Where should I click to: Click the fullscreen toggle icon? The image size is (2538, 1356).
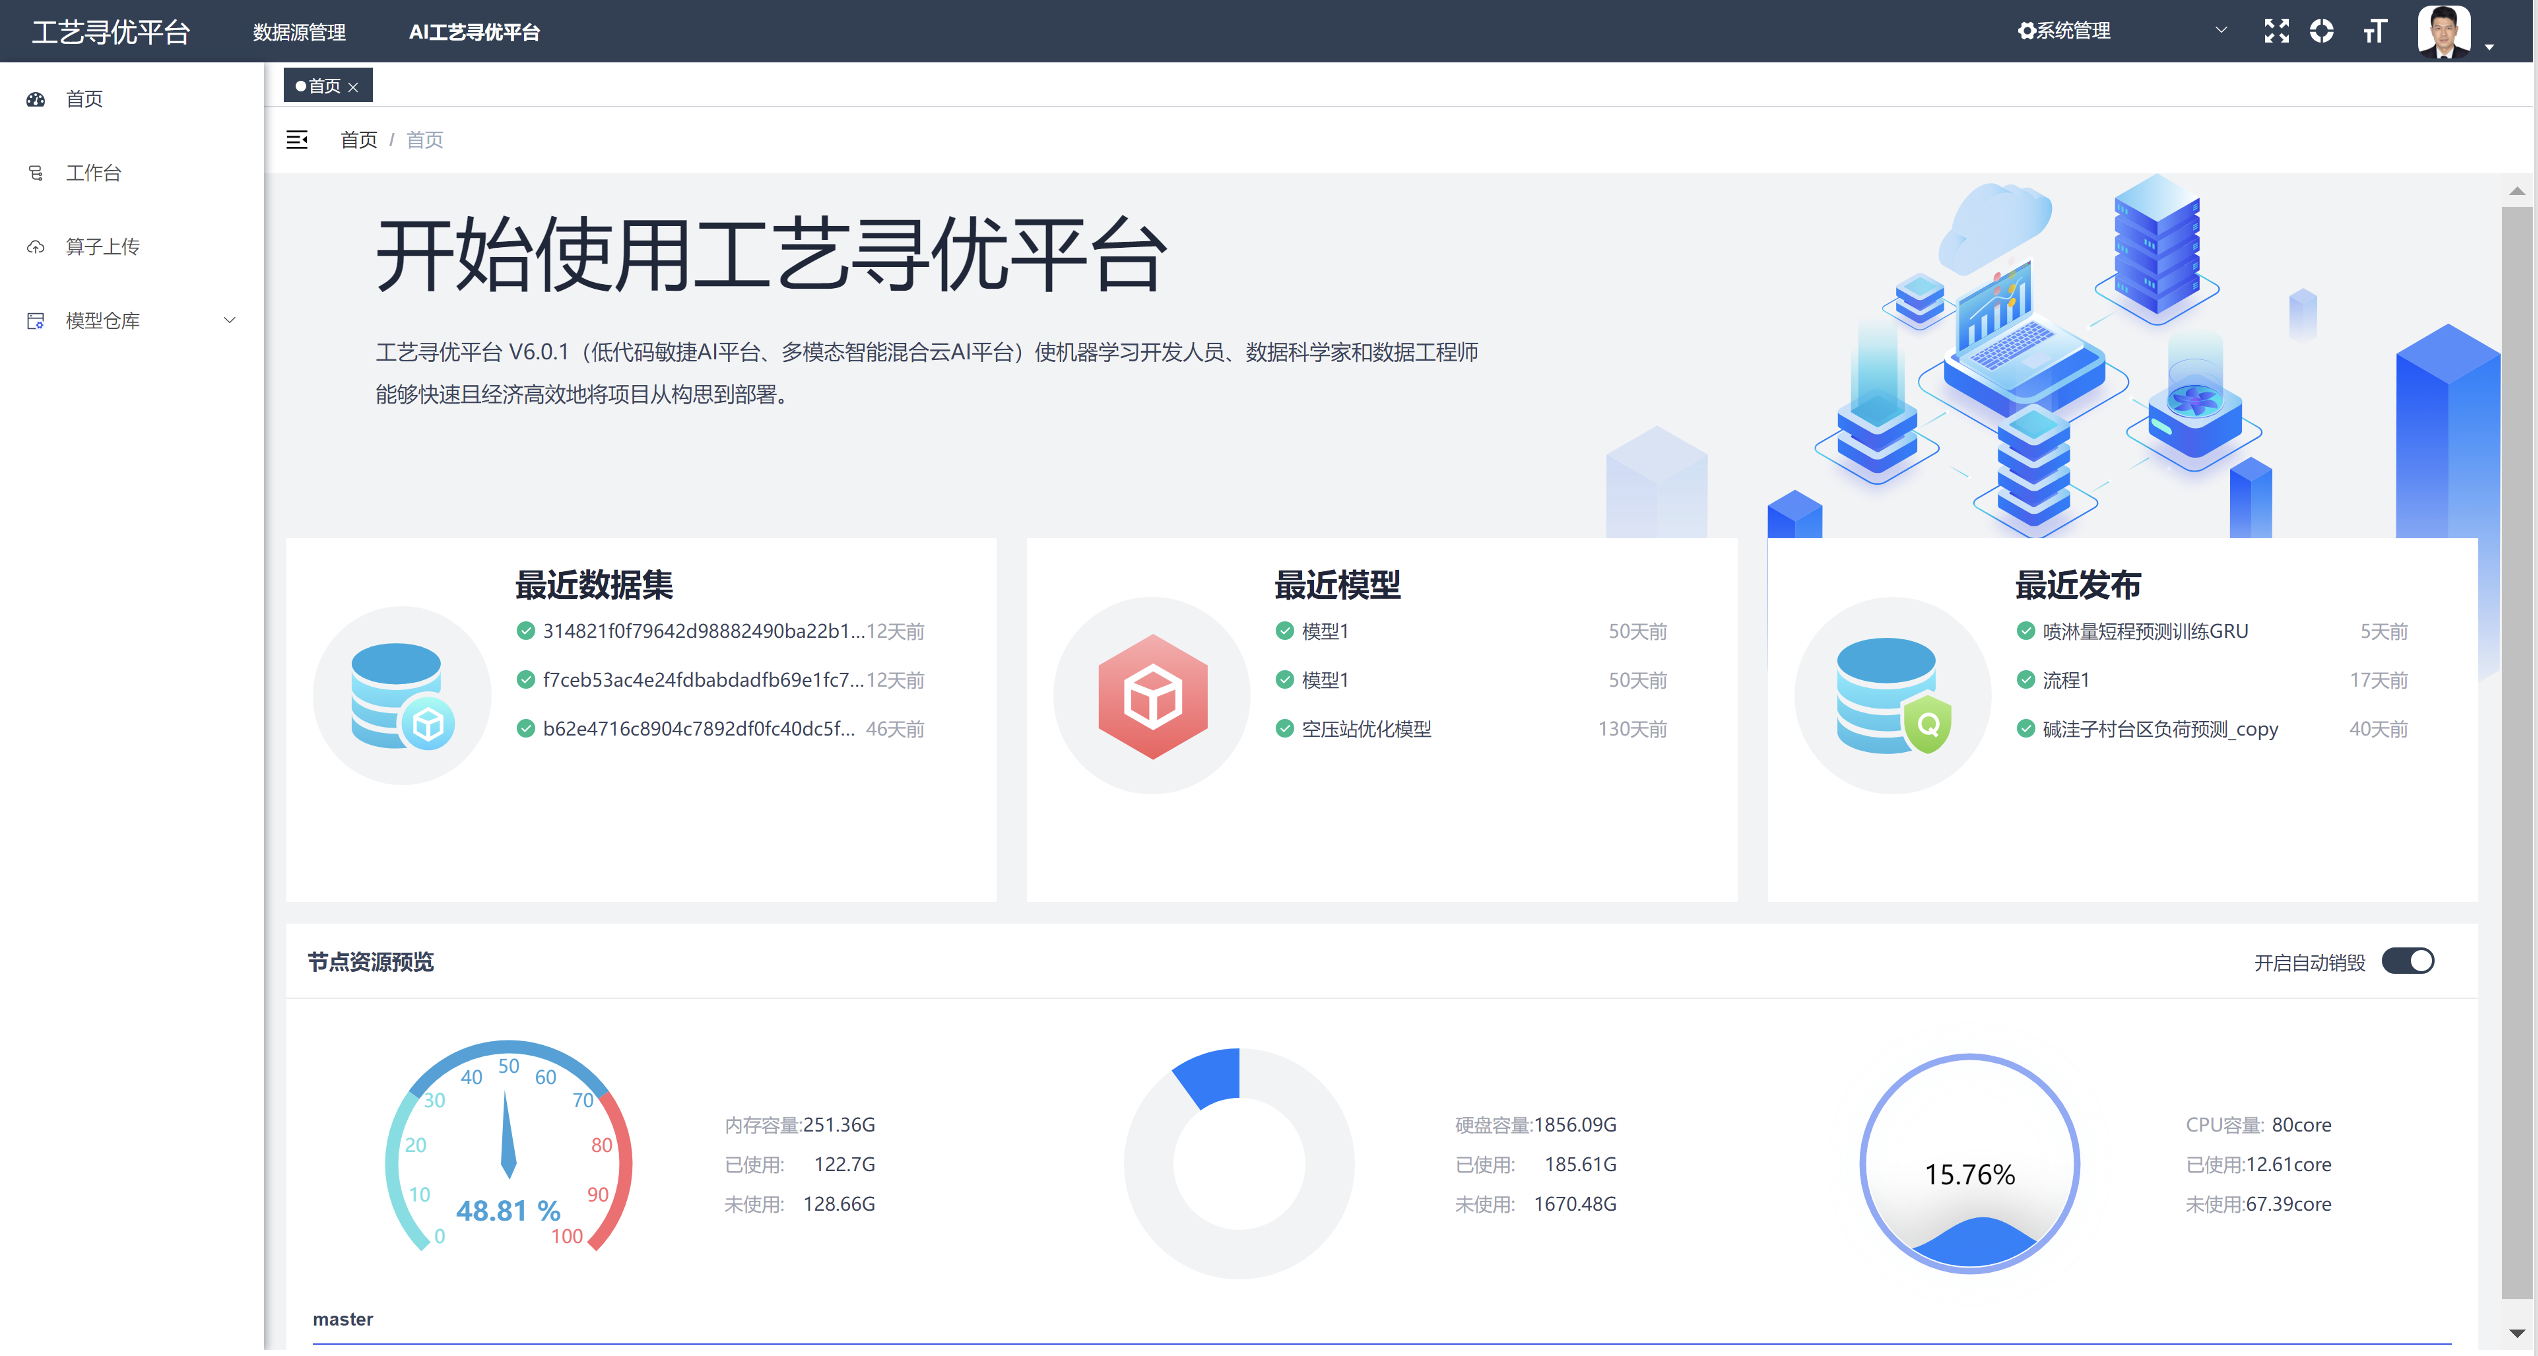pos(2276,31)
